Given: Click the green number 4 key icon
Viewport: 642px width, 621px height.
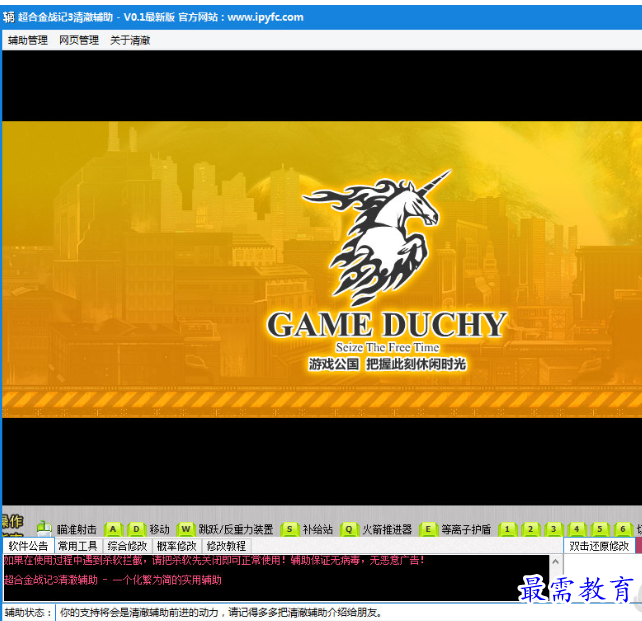Looking at the screenshot, I should tap(577, 529).
